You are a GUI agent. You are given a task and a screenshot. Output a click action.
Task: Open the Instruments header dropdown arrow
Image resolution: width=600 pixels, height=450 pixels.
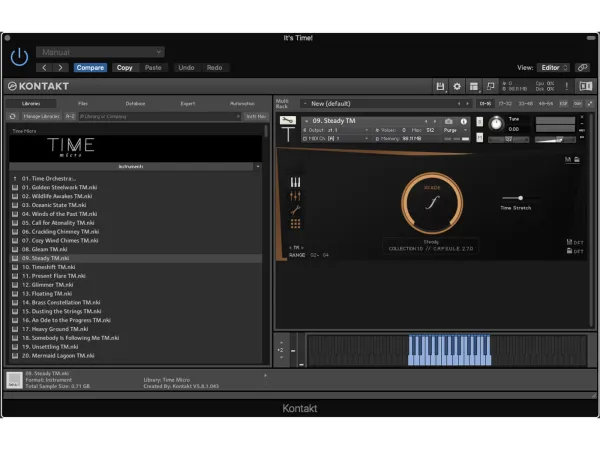tap(258, 167)
